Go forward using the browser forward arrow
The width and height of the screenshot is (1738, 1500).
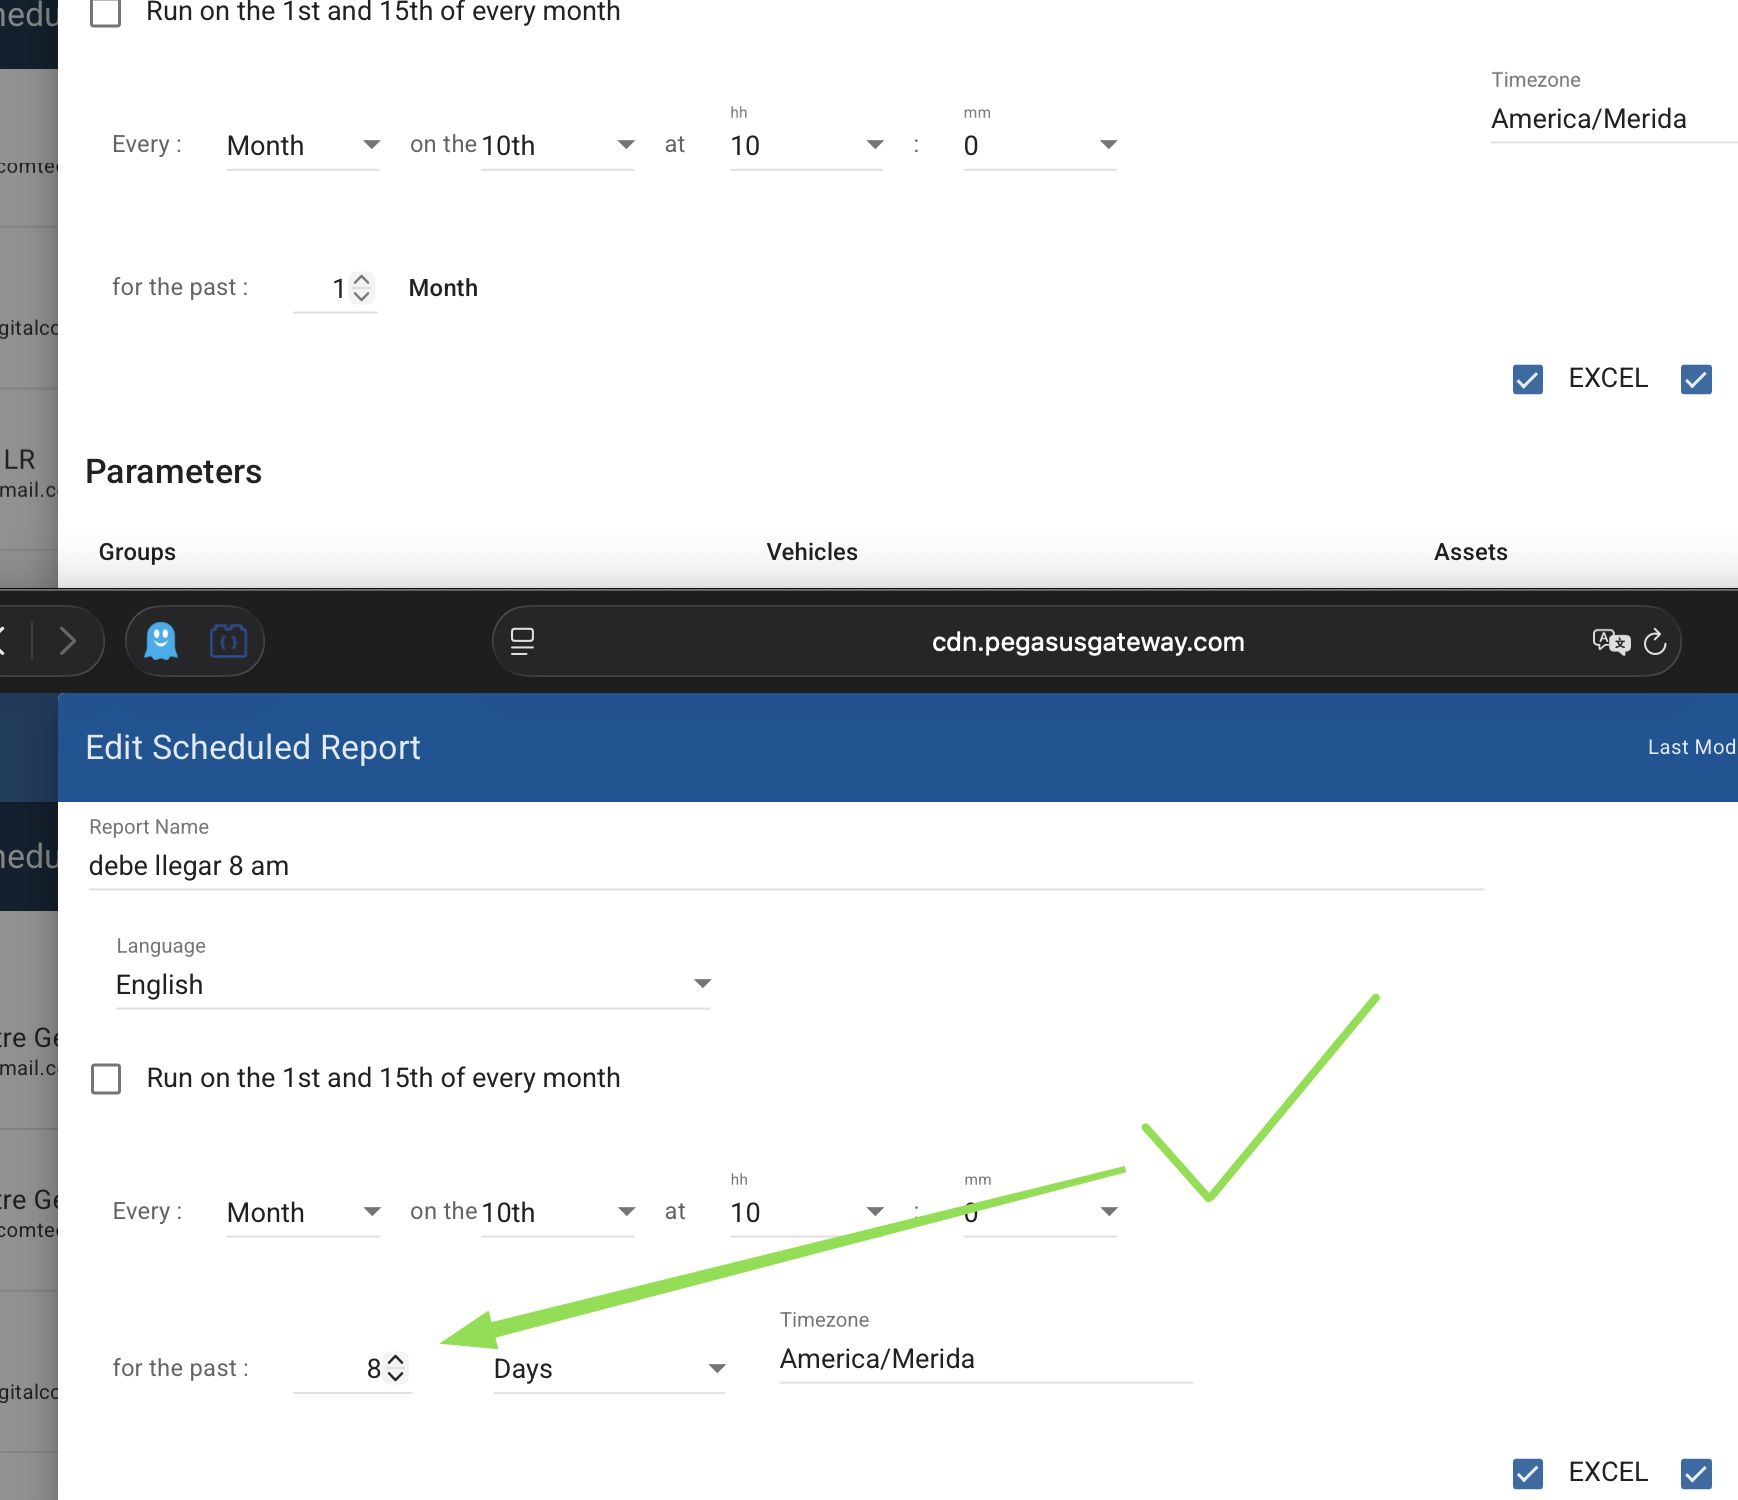point(68,641)
